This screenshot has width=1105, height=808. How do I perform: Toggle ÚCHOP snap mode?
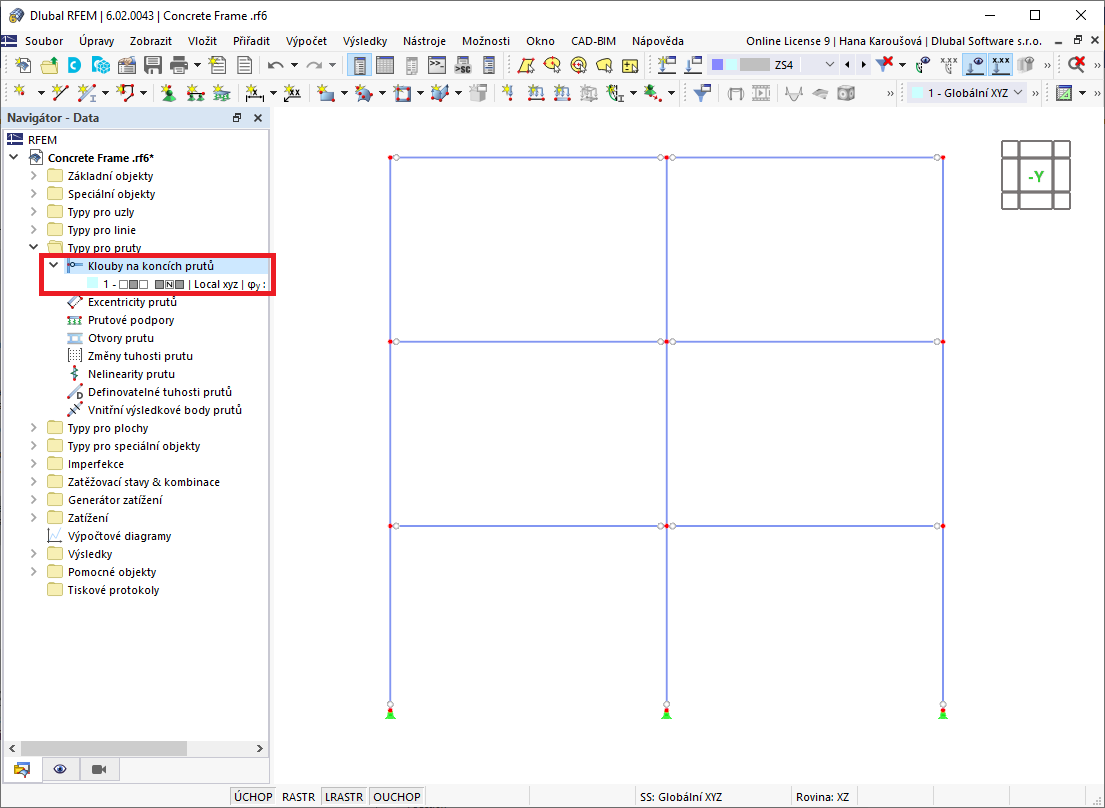click(x=254, y=796)
